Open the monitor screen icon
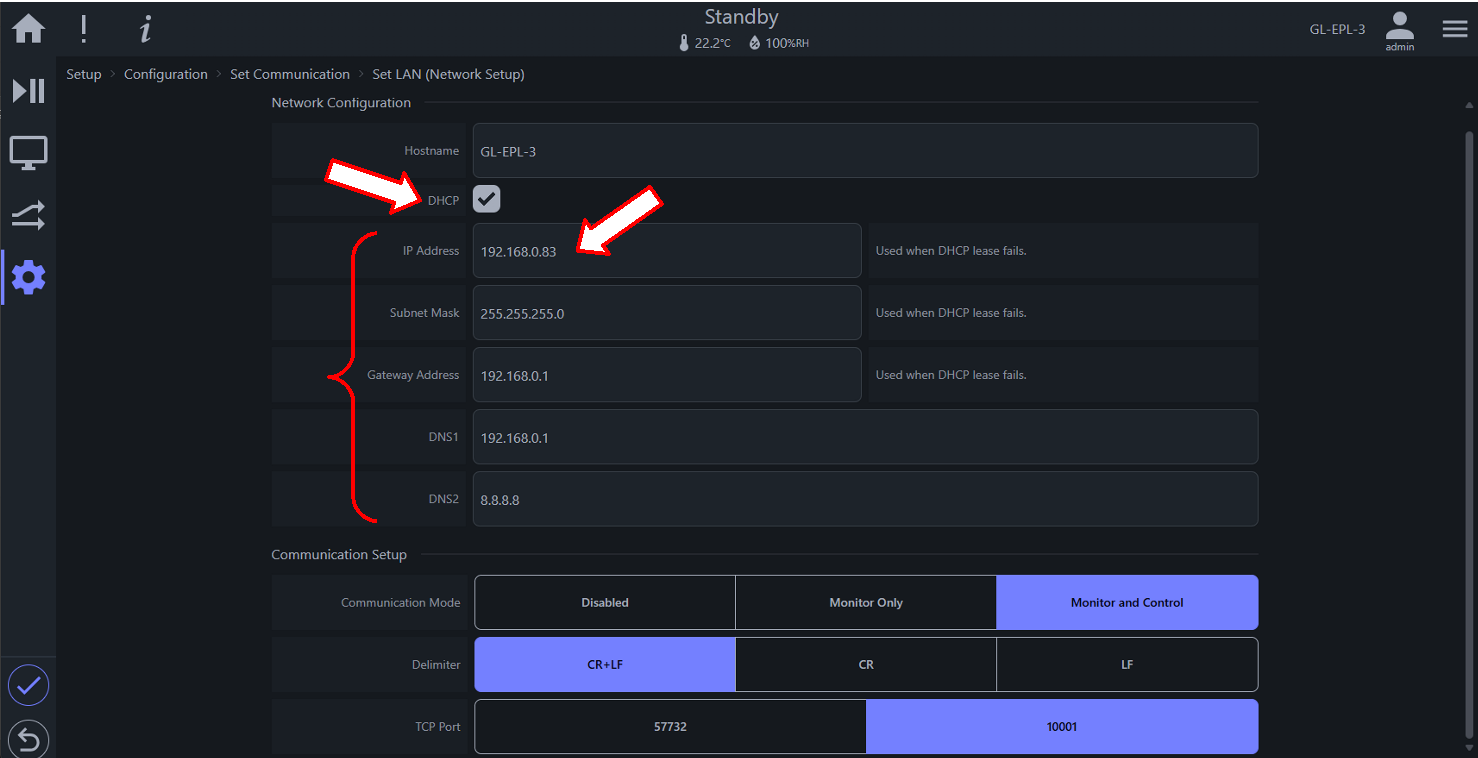The width and height of the screenshot is (1478, 758). [x=28, y=153]
